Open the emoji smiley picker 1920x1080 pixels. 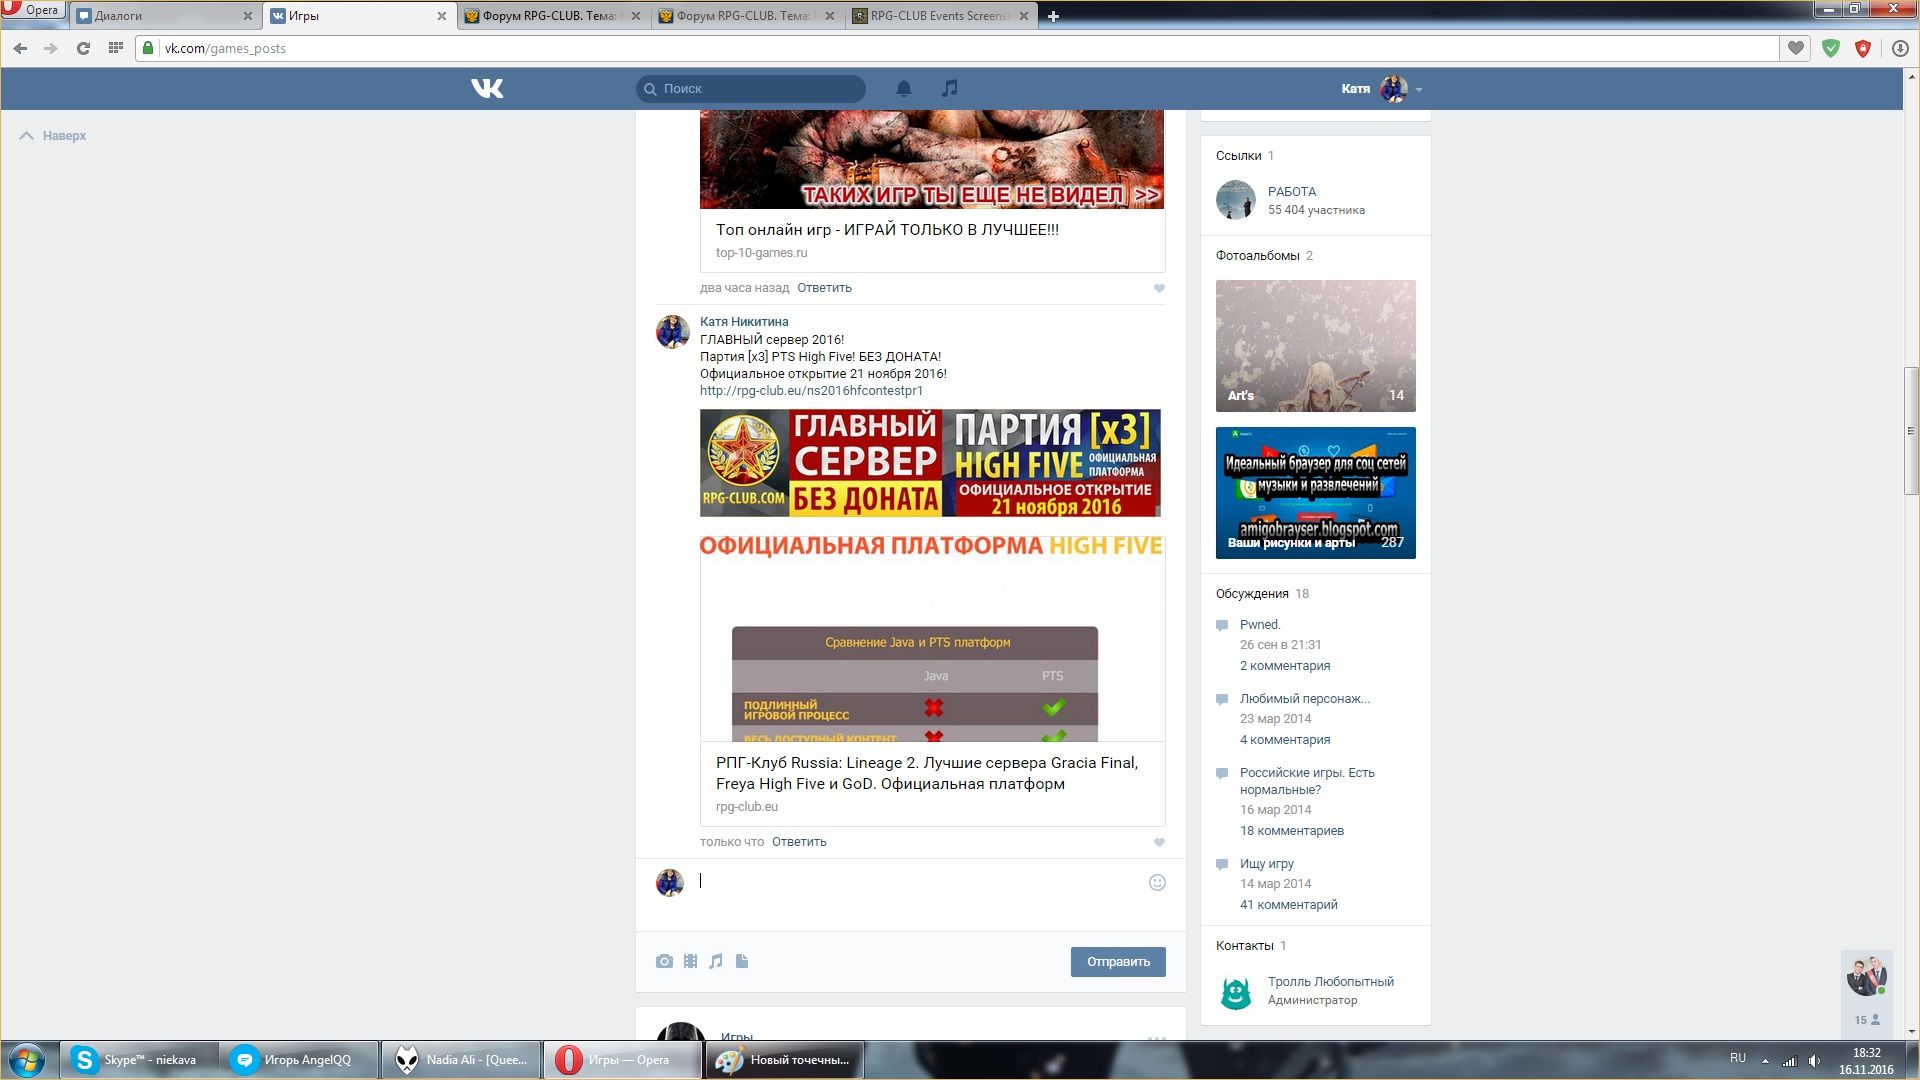tap(1157, 882)
